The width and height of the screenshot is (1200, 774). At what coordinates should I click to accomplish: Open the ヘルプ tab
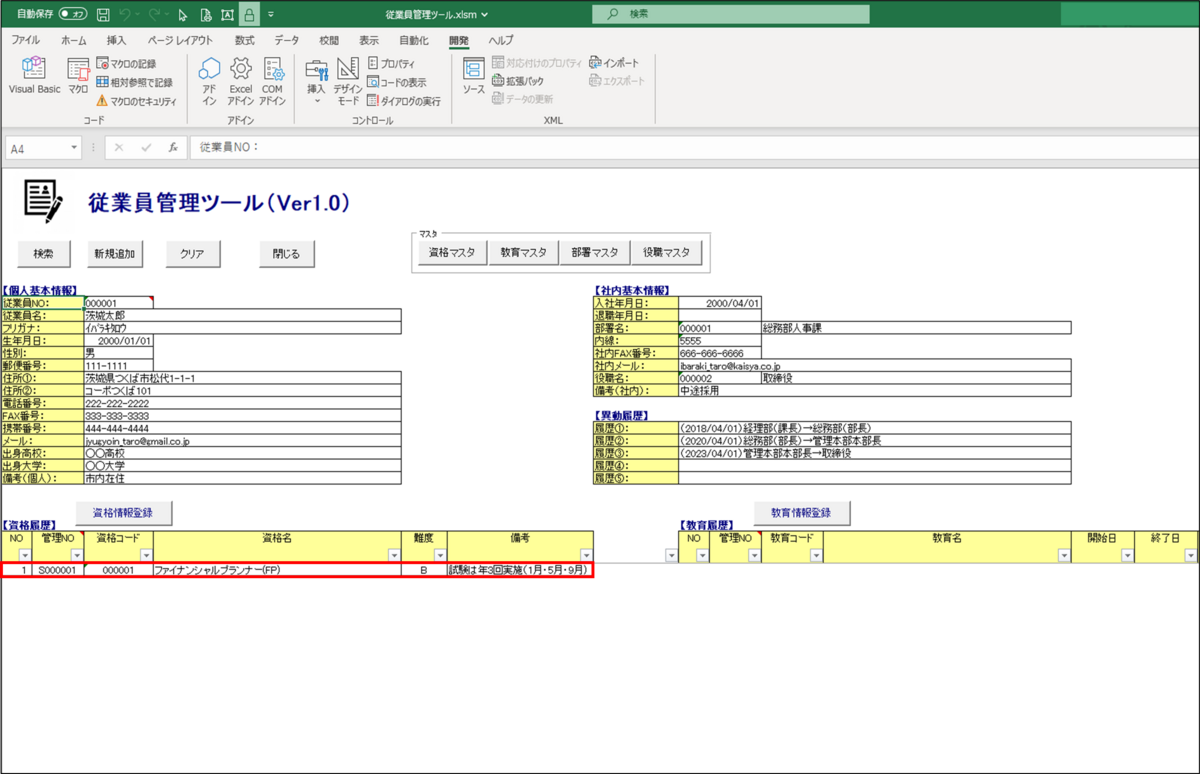[501, 40]
